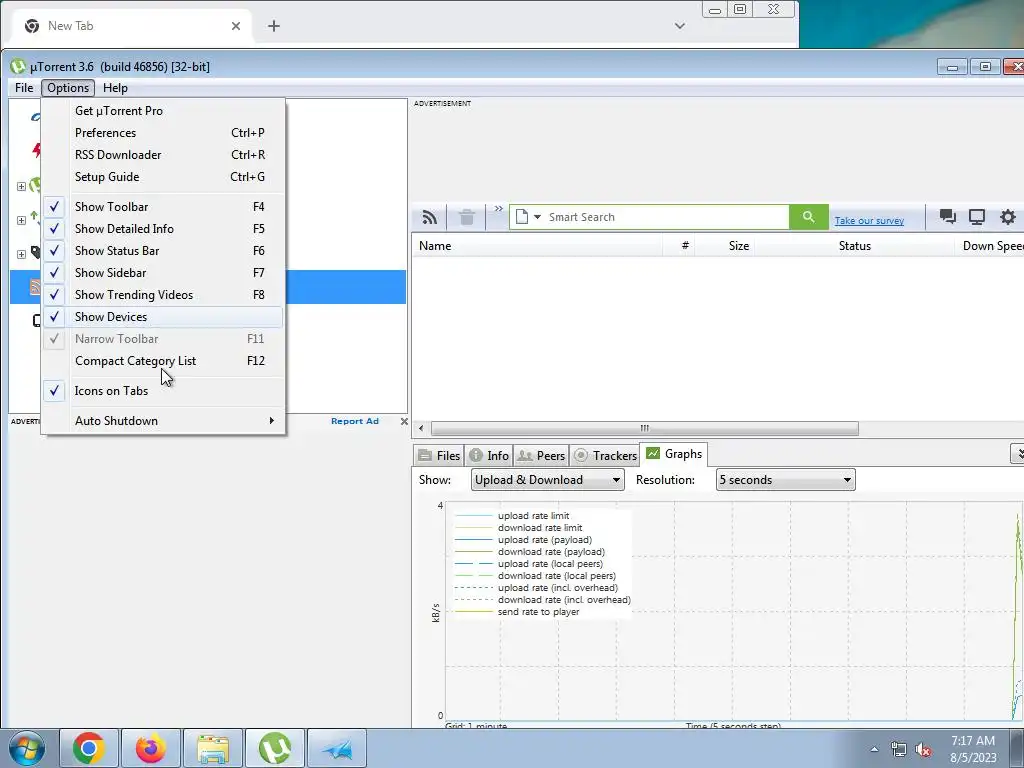Click the Smart Search input field

666,217
